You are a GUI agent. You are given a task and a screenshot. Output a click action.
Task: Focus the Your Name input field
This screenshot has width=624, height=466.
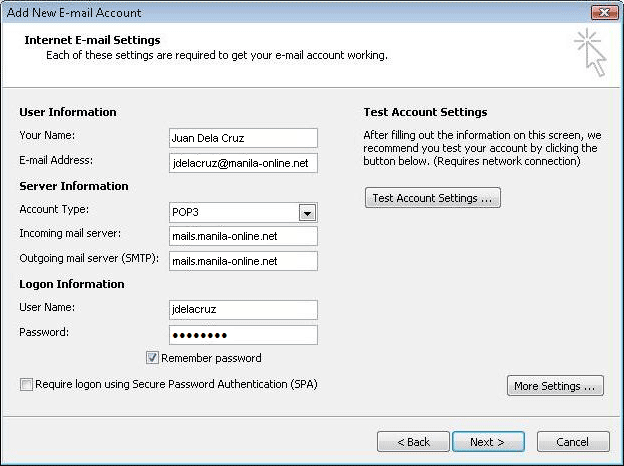[x=243, y=138]
